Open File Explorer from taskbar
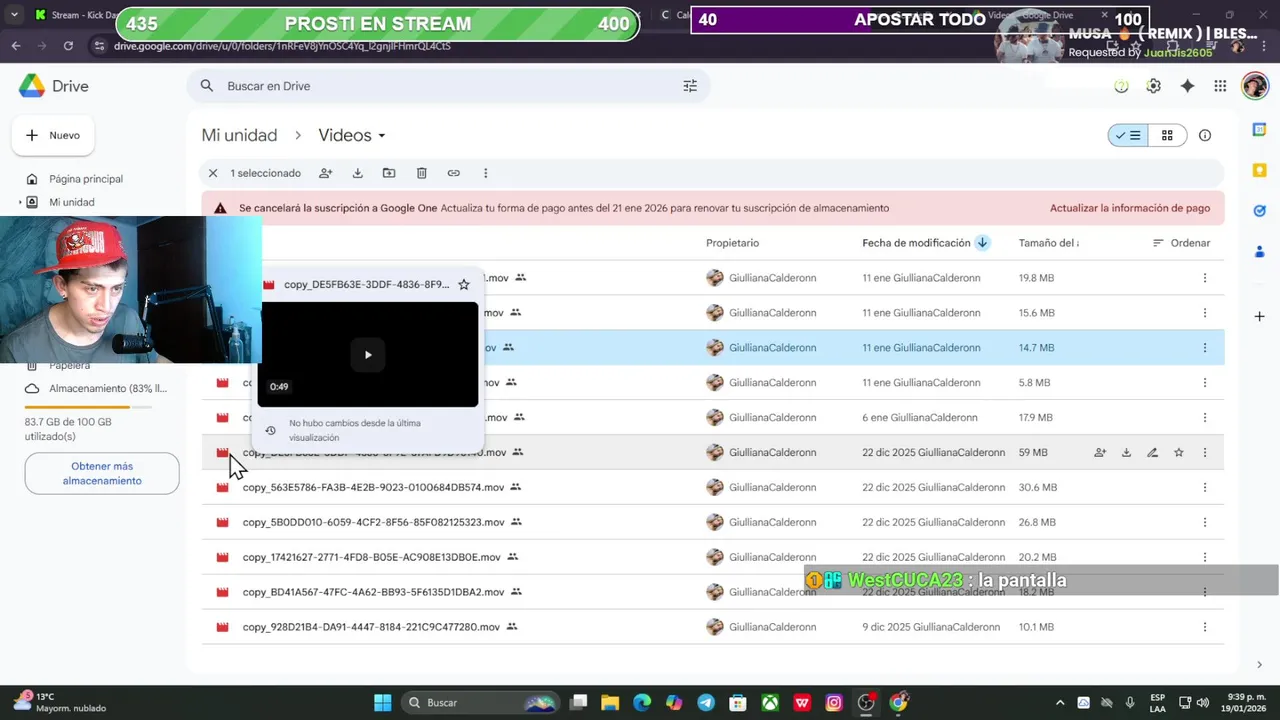This screenshot has height=720, width=1280. [610, 703]
